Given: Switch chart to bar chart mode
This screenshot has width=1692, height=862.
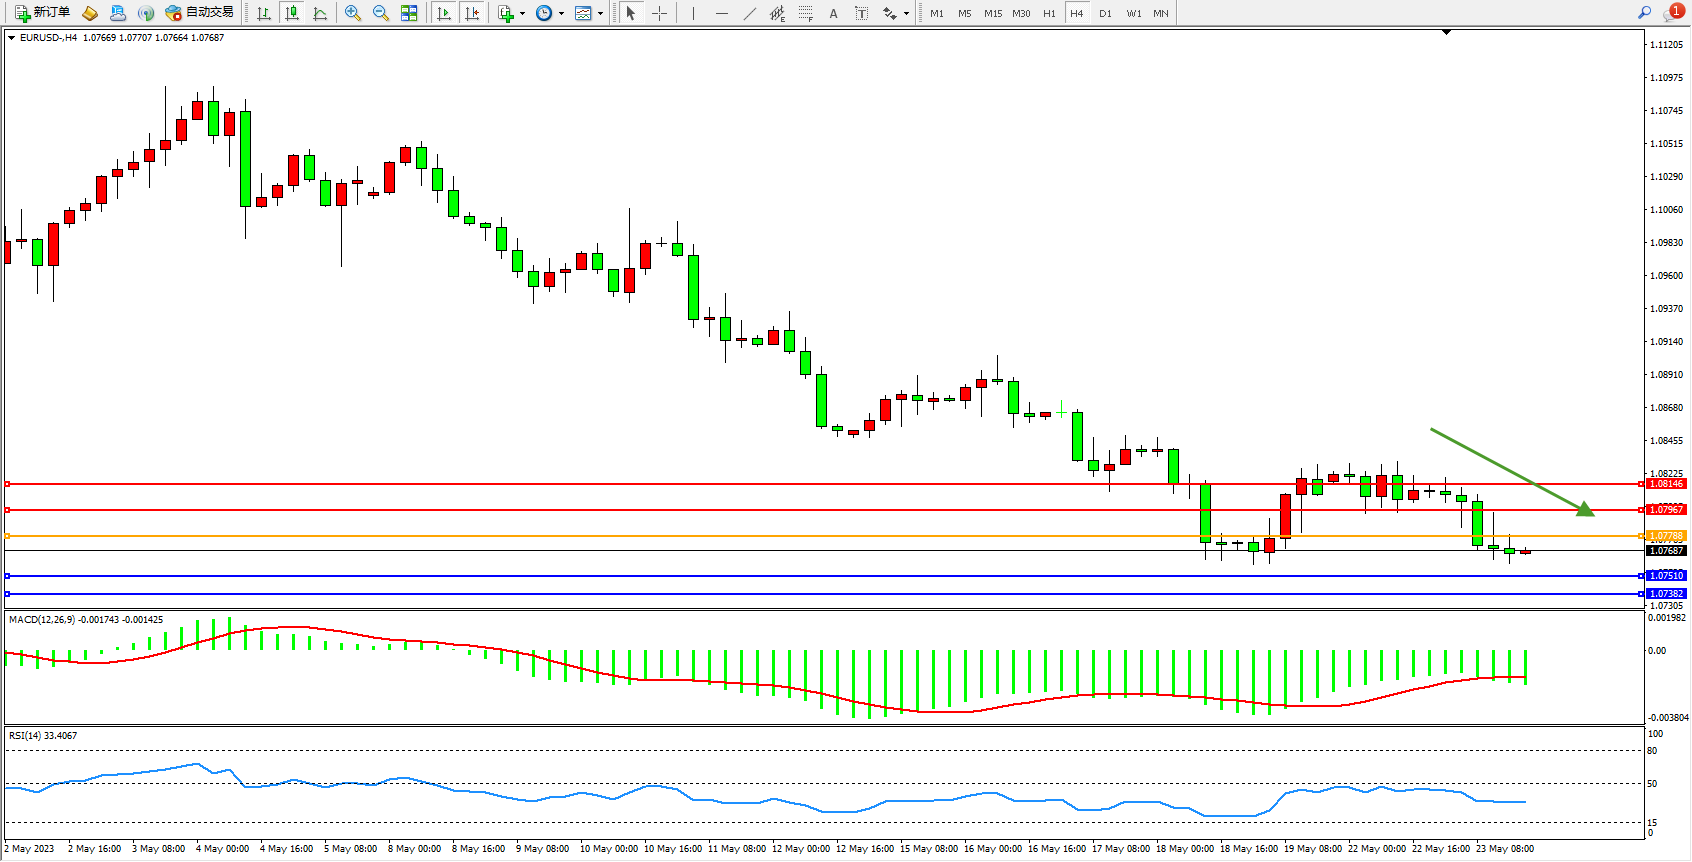Looking at the screenshot, I should click(264, 13).
